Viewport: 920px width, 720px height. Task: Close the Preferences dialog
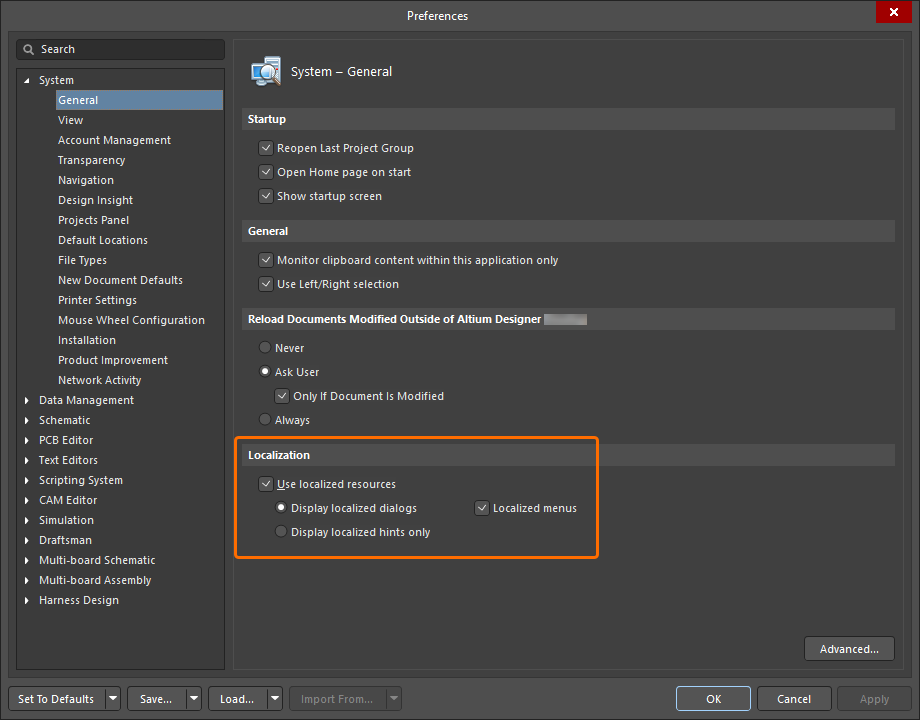click(893, 12)
